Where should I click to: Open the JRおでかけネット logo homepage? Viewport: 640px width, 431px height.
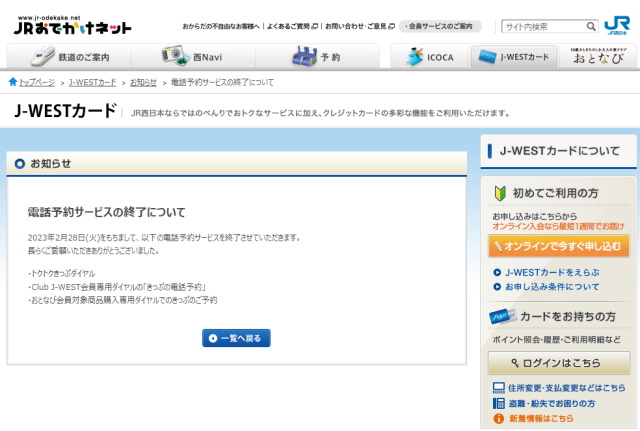[73, 25]
